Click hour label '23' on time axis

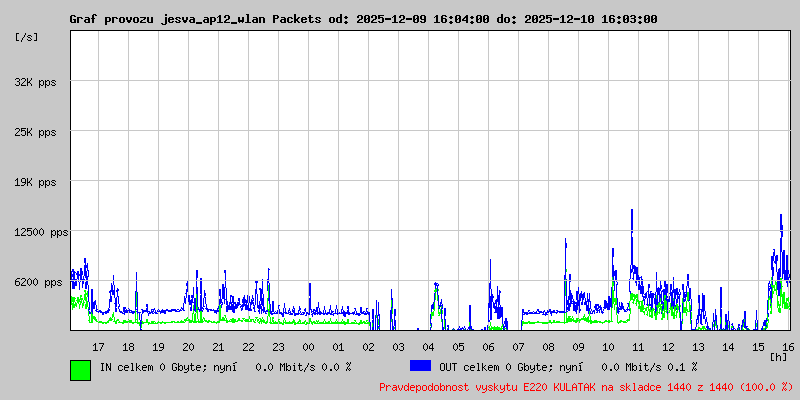click(x=279, y=347)
